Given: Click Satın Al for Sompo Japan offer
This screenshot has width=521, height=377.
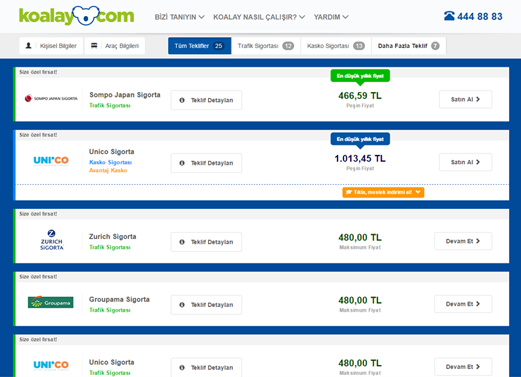Looking at the screenshot, I should (x=465, y=99).
